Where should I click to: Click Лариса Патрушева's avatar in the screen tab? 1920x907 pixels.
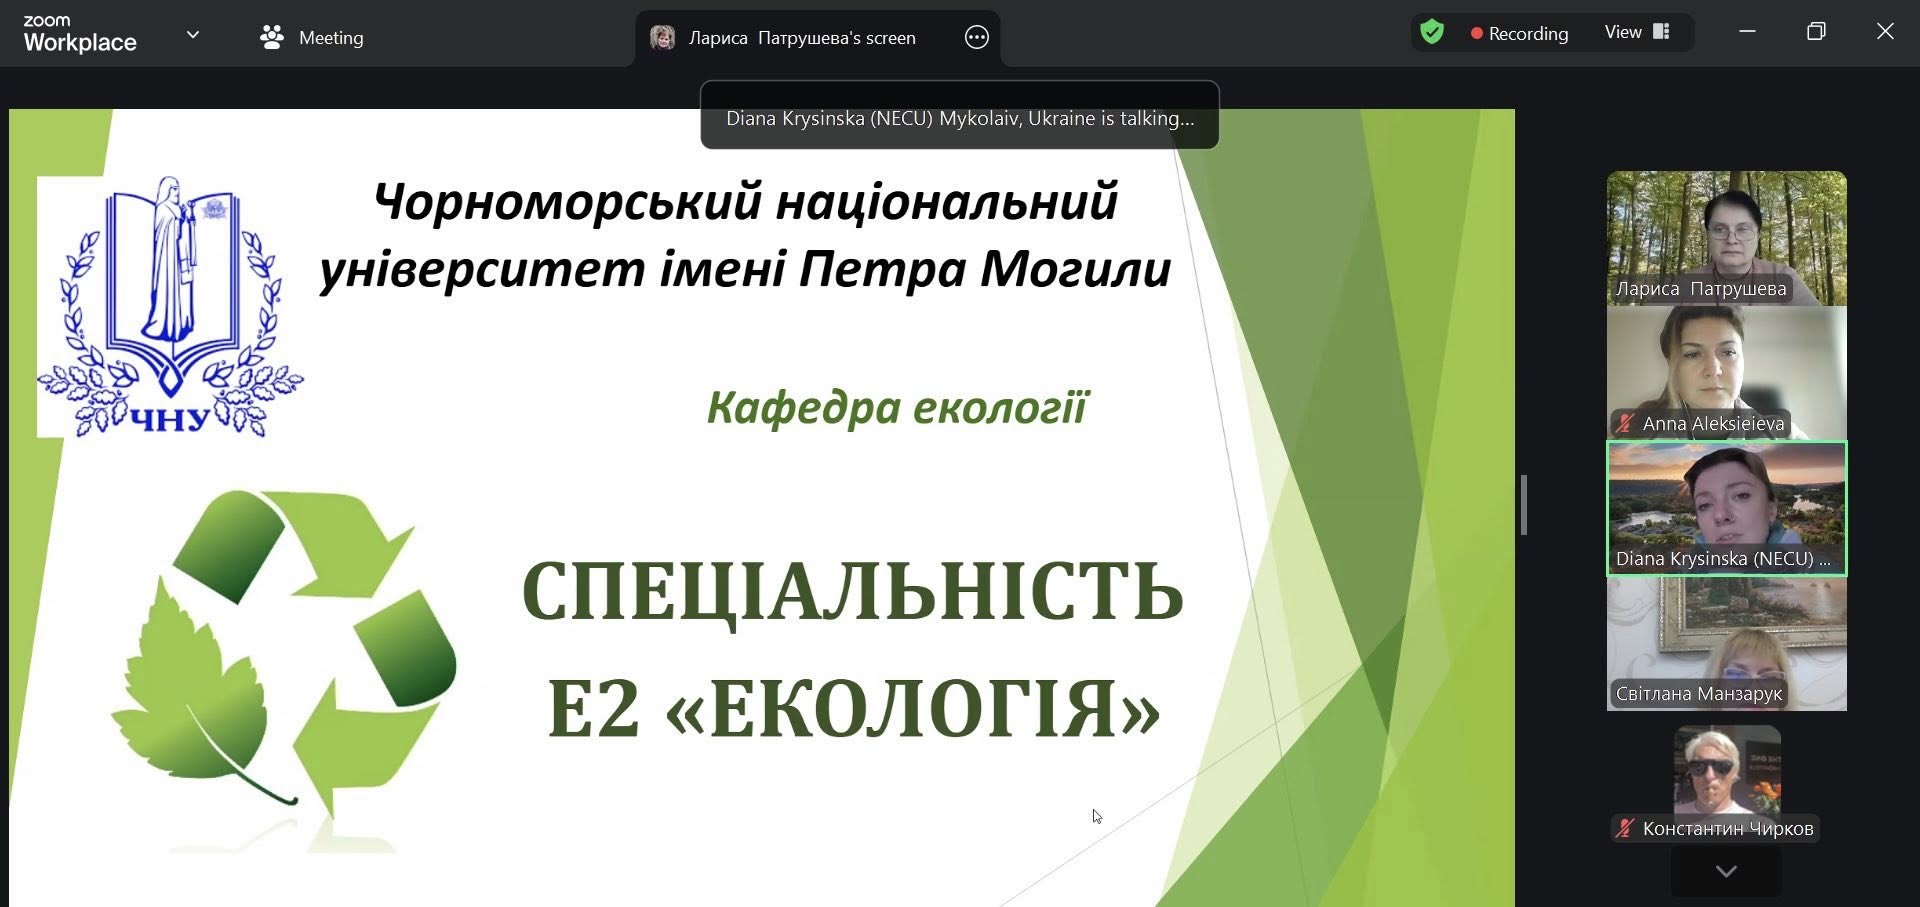(662, 38)
